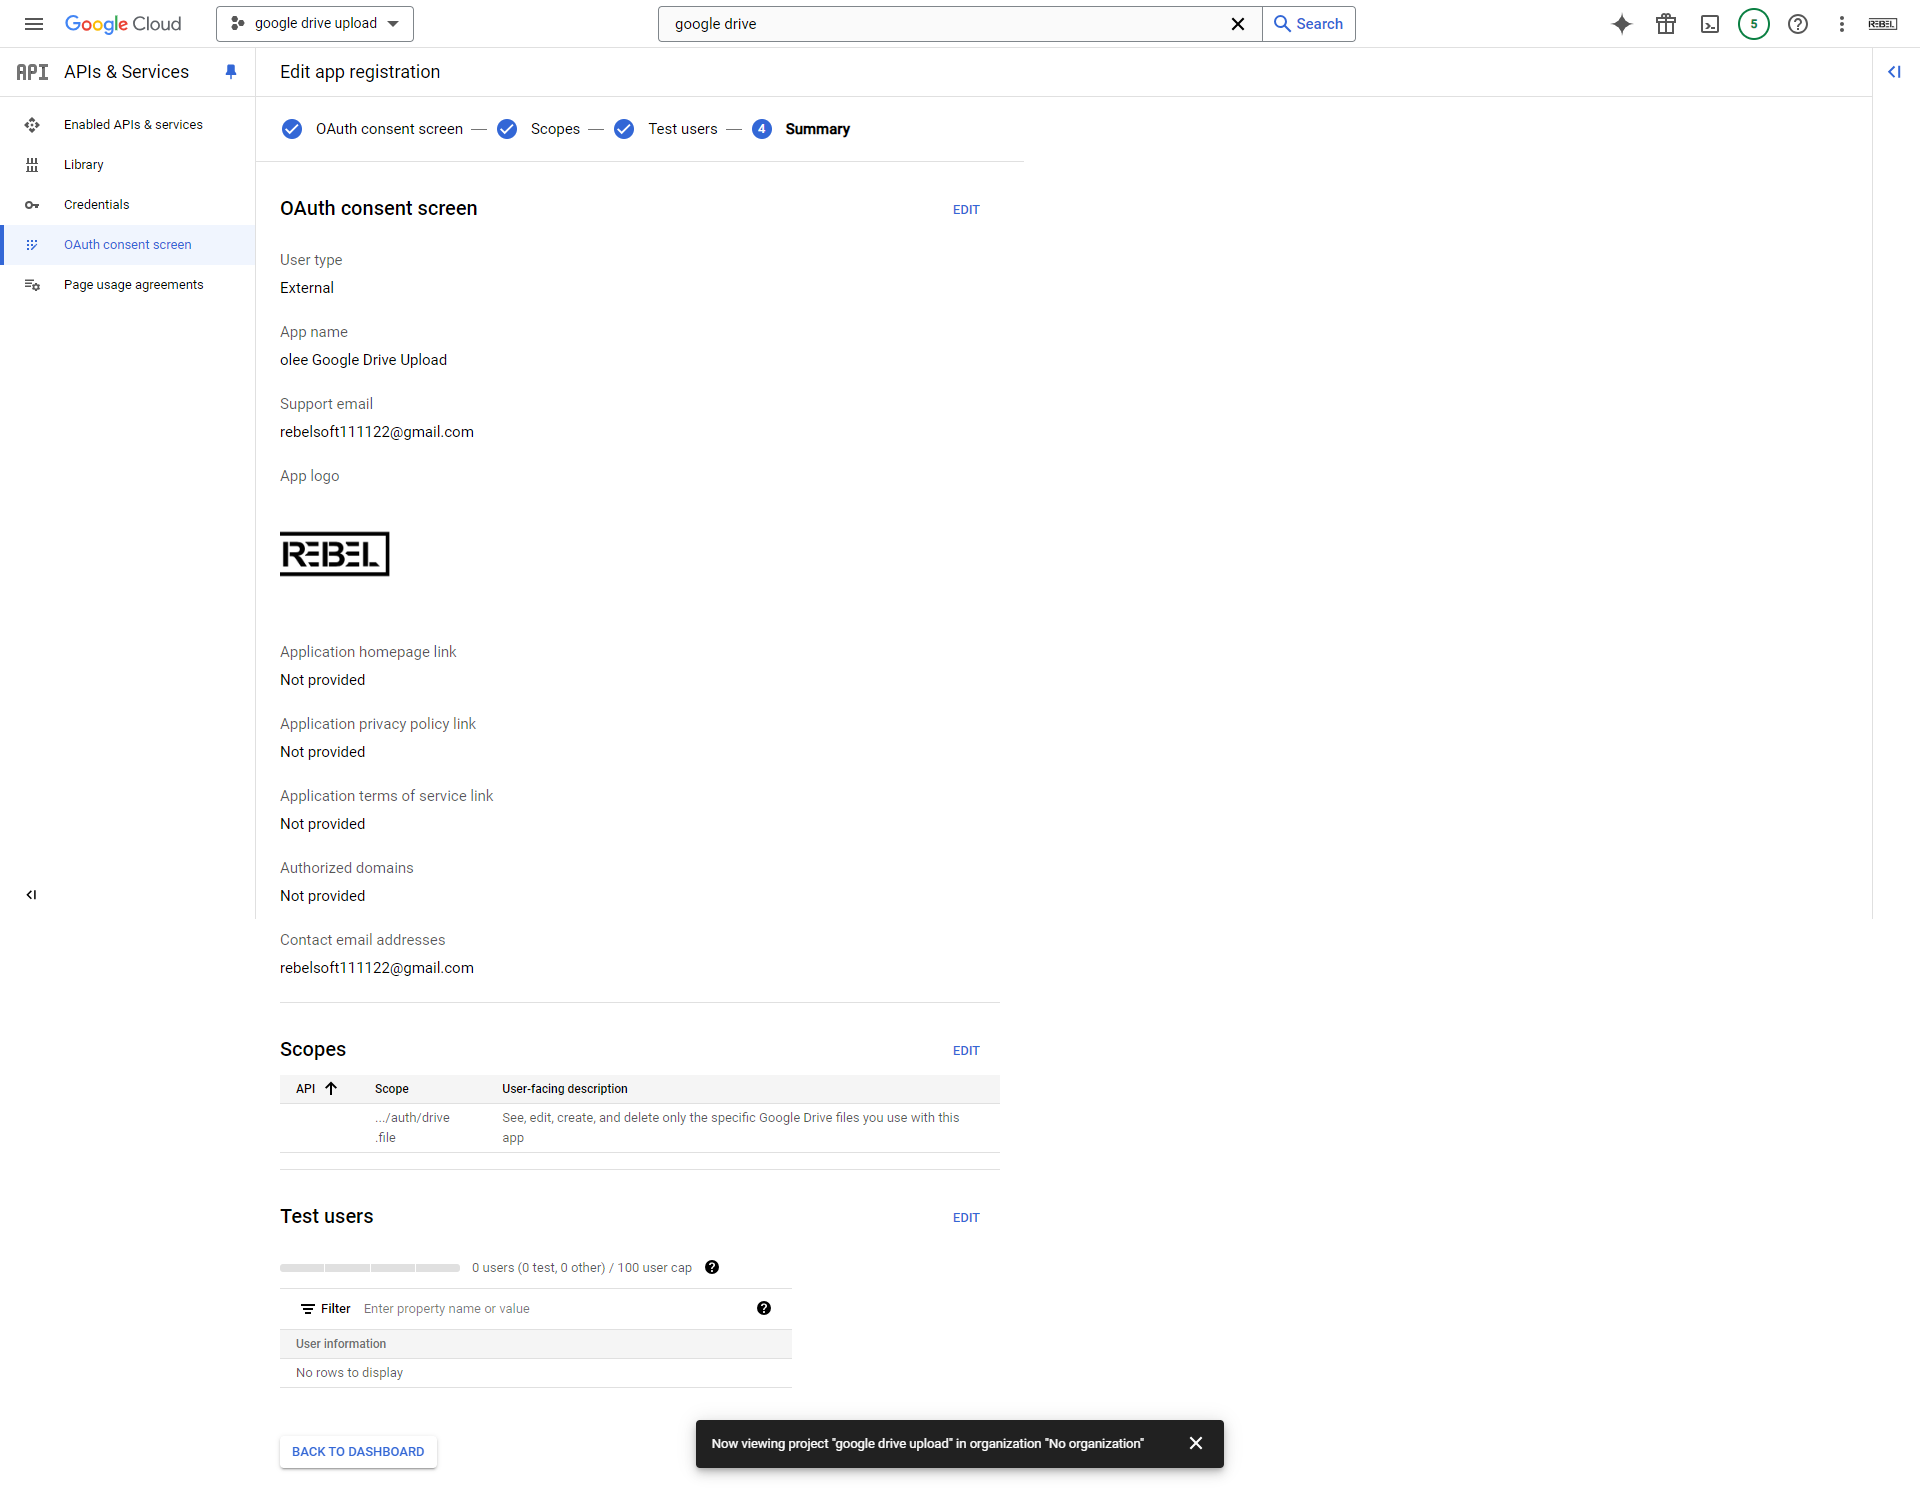The height and width of the screenshot is (1492, 1920).
Task: Click the Credentials key icon
Action: tap(32, 205)
